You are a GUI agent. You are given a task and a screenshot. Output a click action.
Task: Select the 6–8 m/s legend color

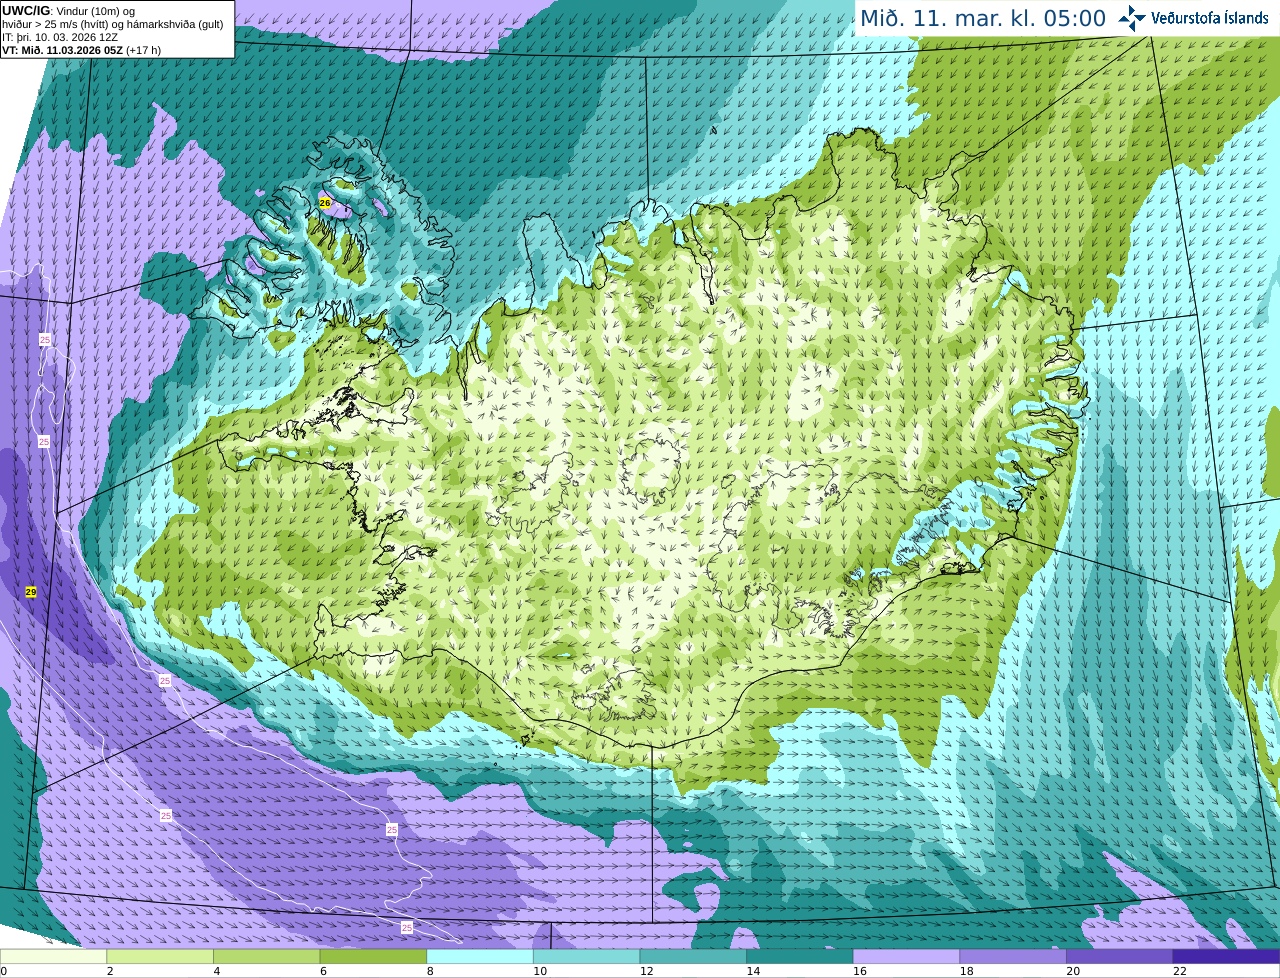point(373,956)
